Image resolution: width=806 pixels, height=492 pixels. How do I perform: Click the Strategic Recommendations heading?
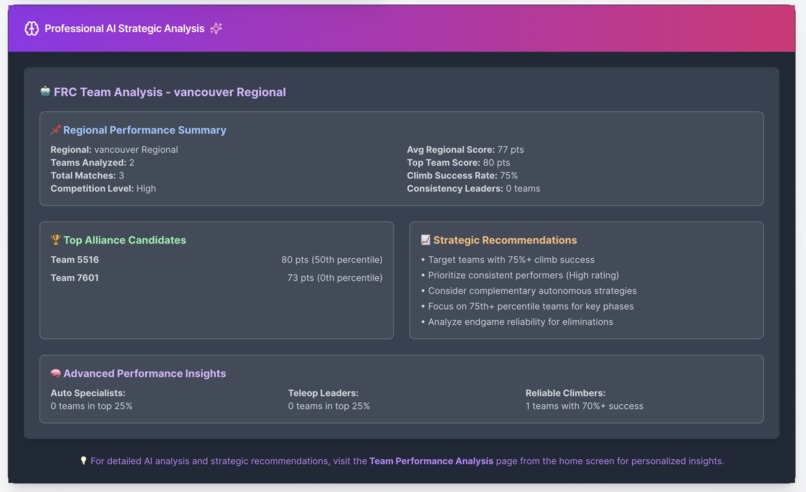point(504,240)
